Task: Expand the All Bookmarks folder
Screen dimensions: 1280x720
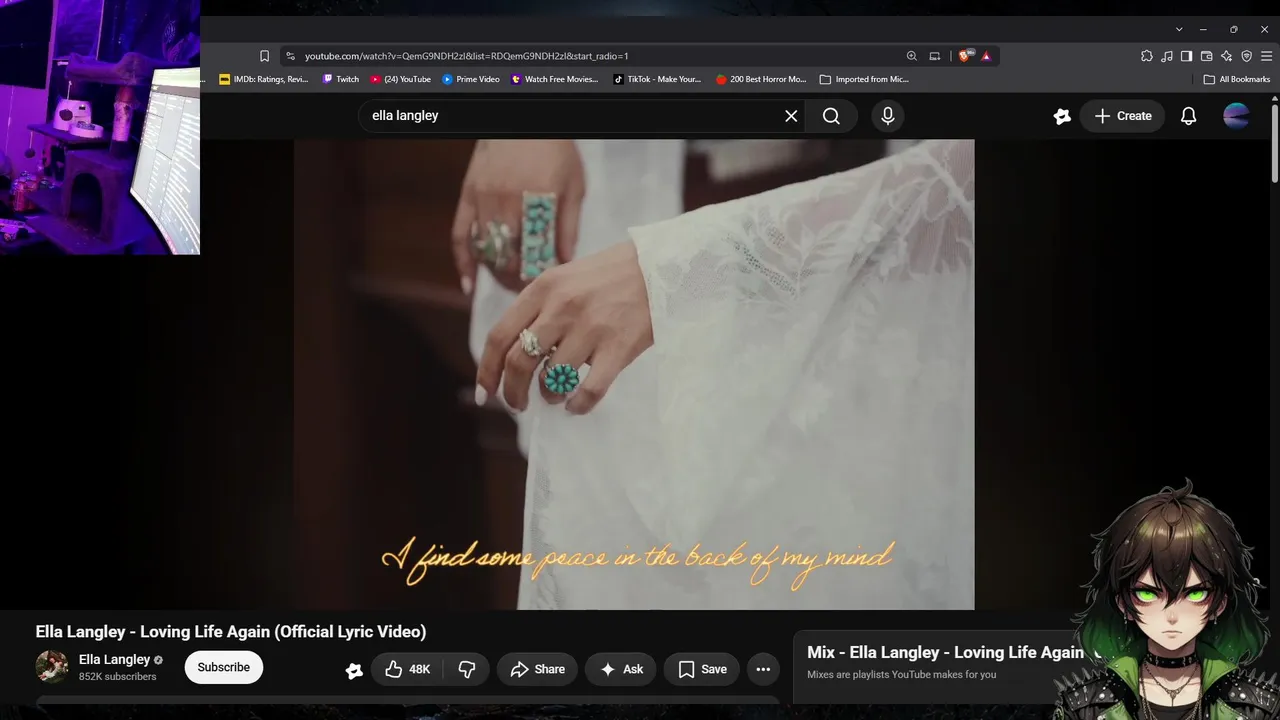Action: pos(1237,79)
